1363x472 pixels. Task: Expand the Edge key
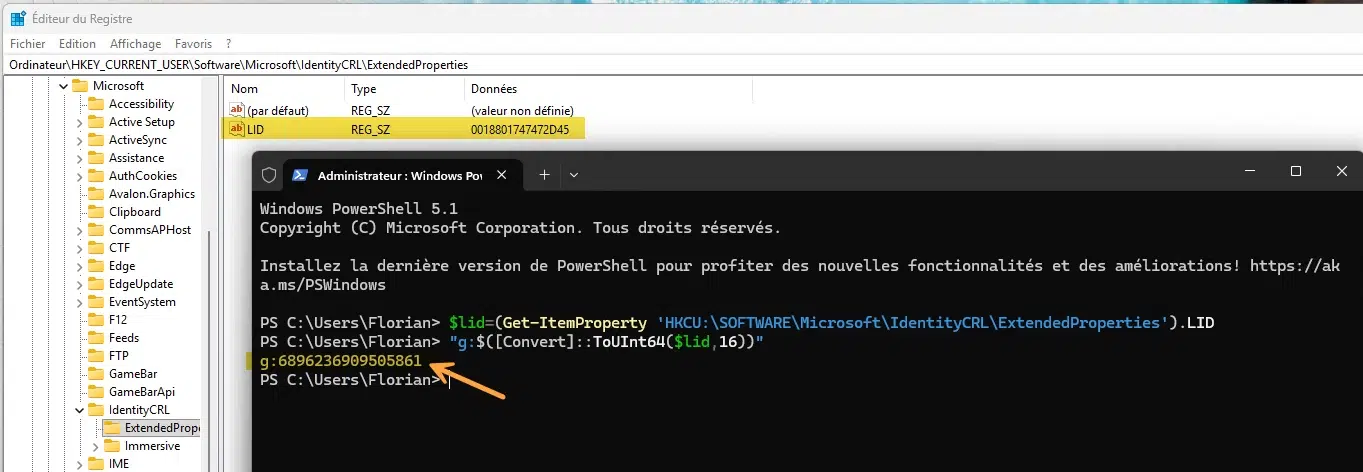point(80,266)
